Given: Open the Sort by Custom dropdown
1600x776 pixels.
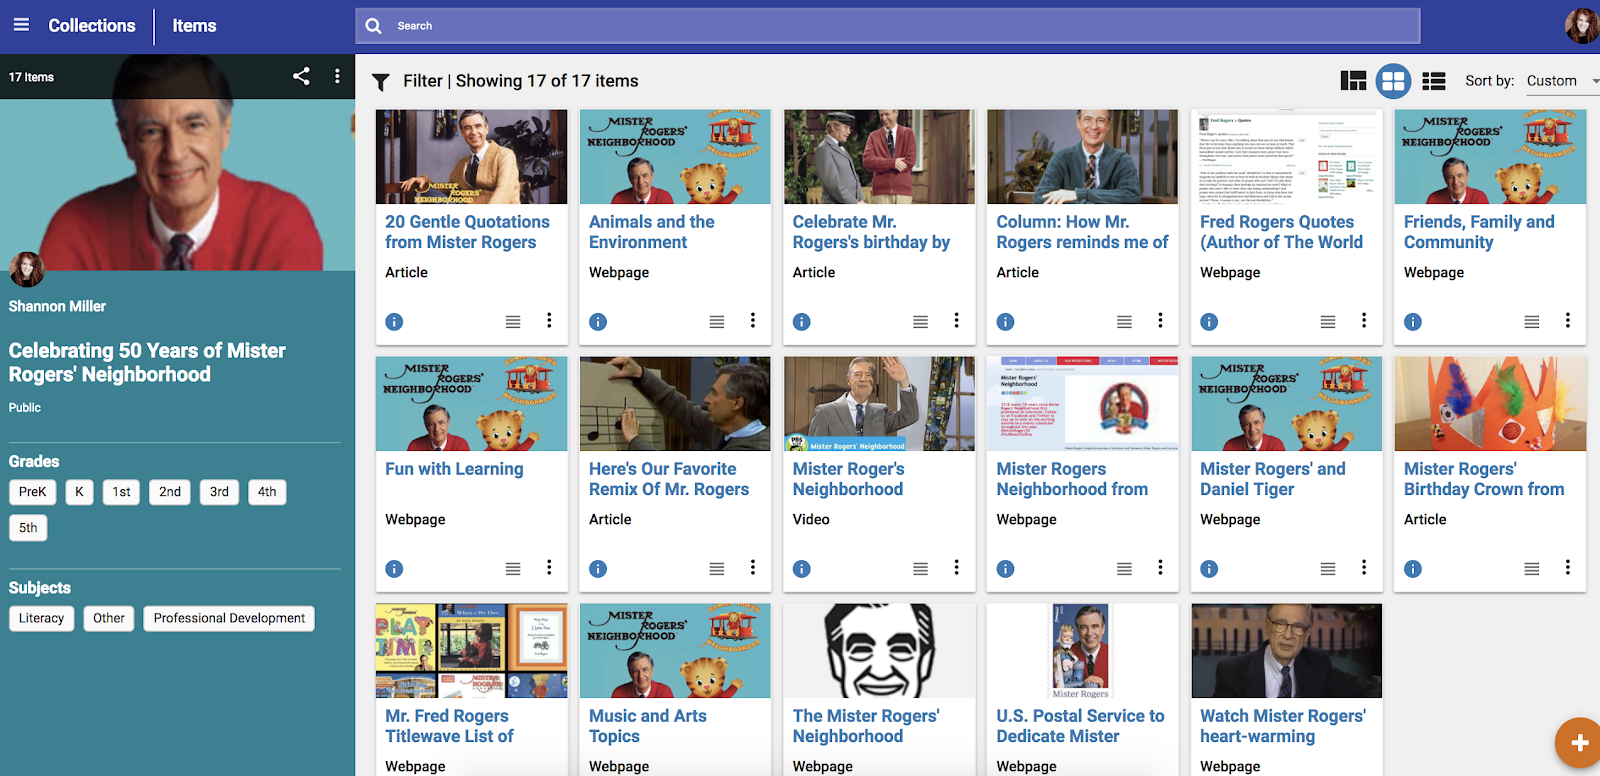Looking at the screenshot, I should [1562, 81].
